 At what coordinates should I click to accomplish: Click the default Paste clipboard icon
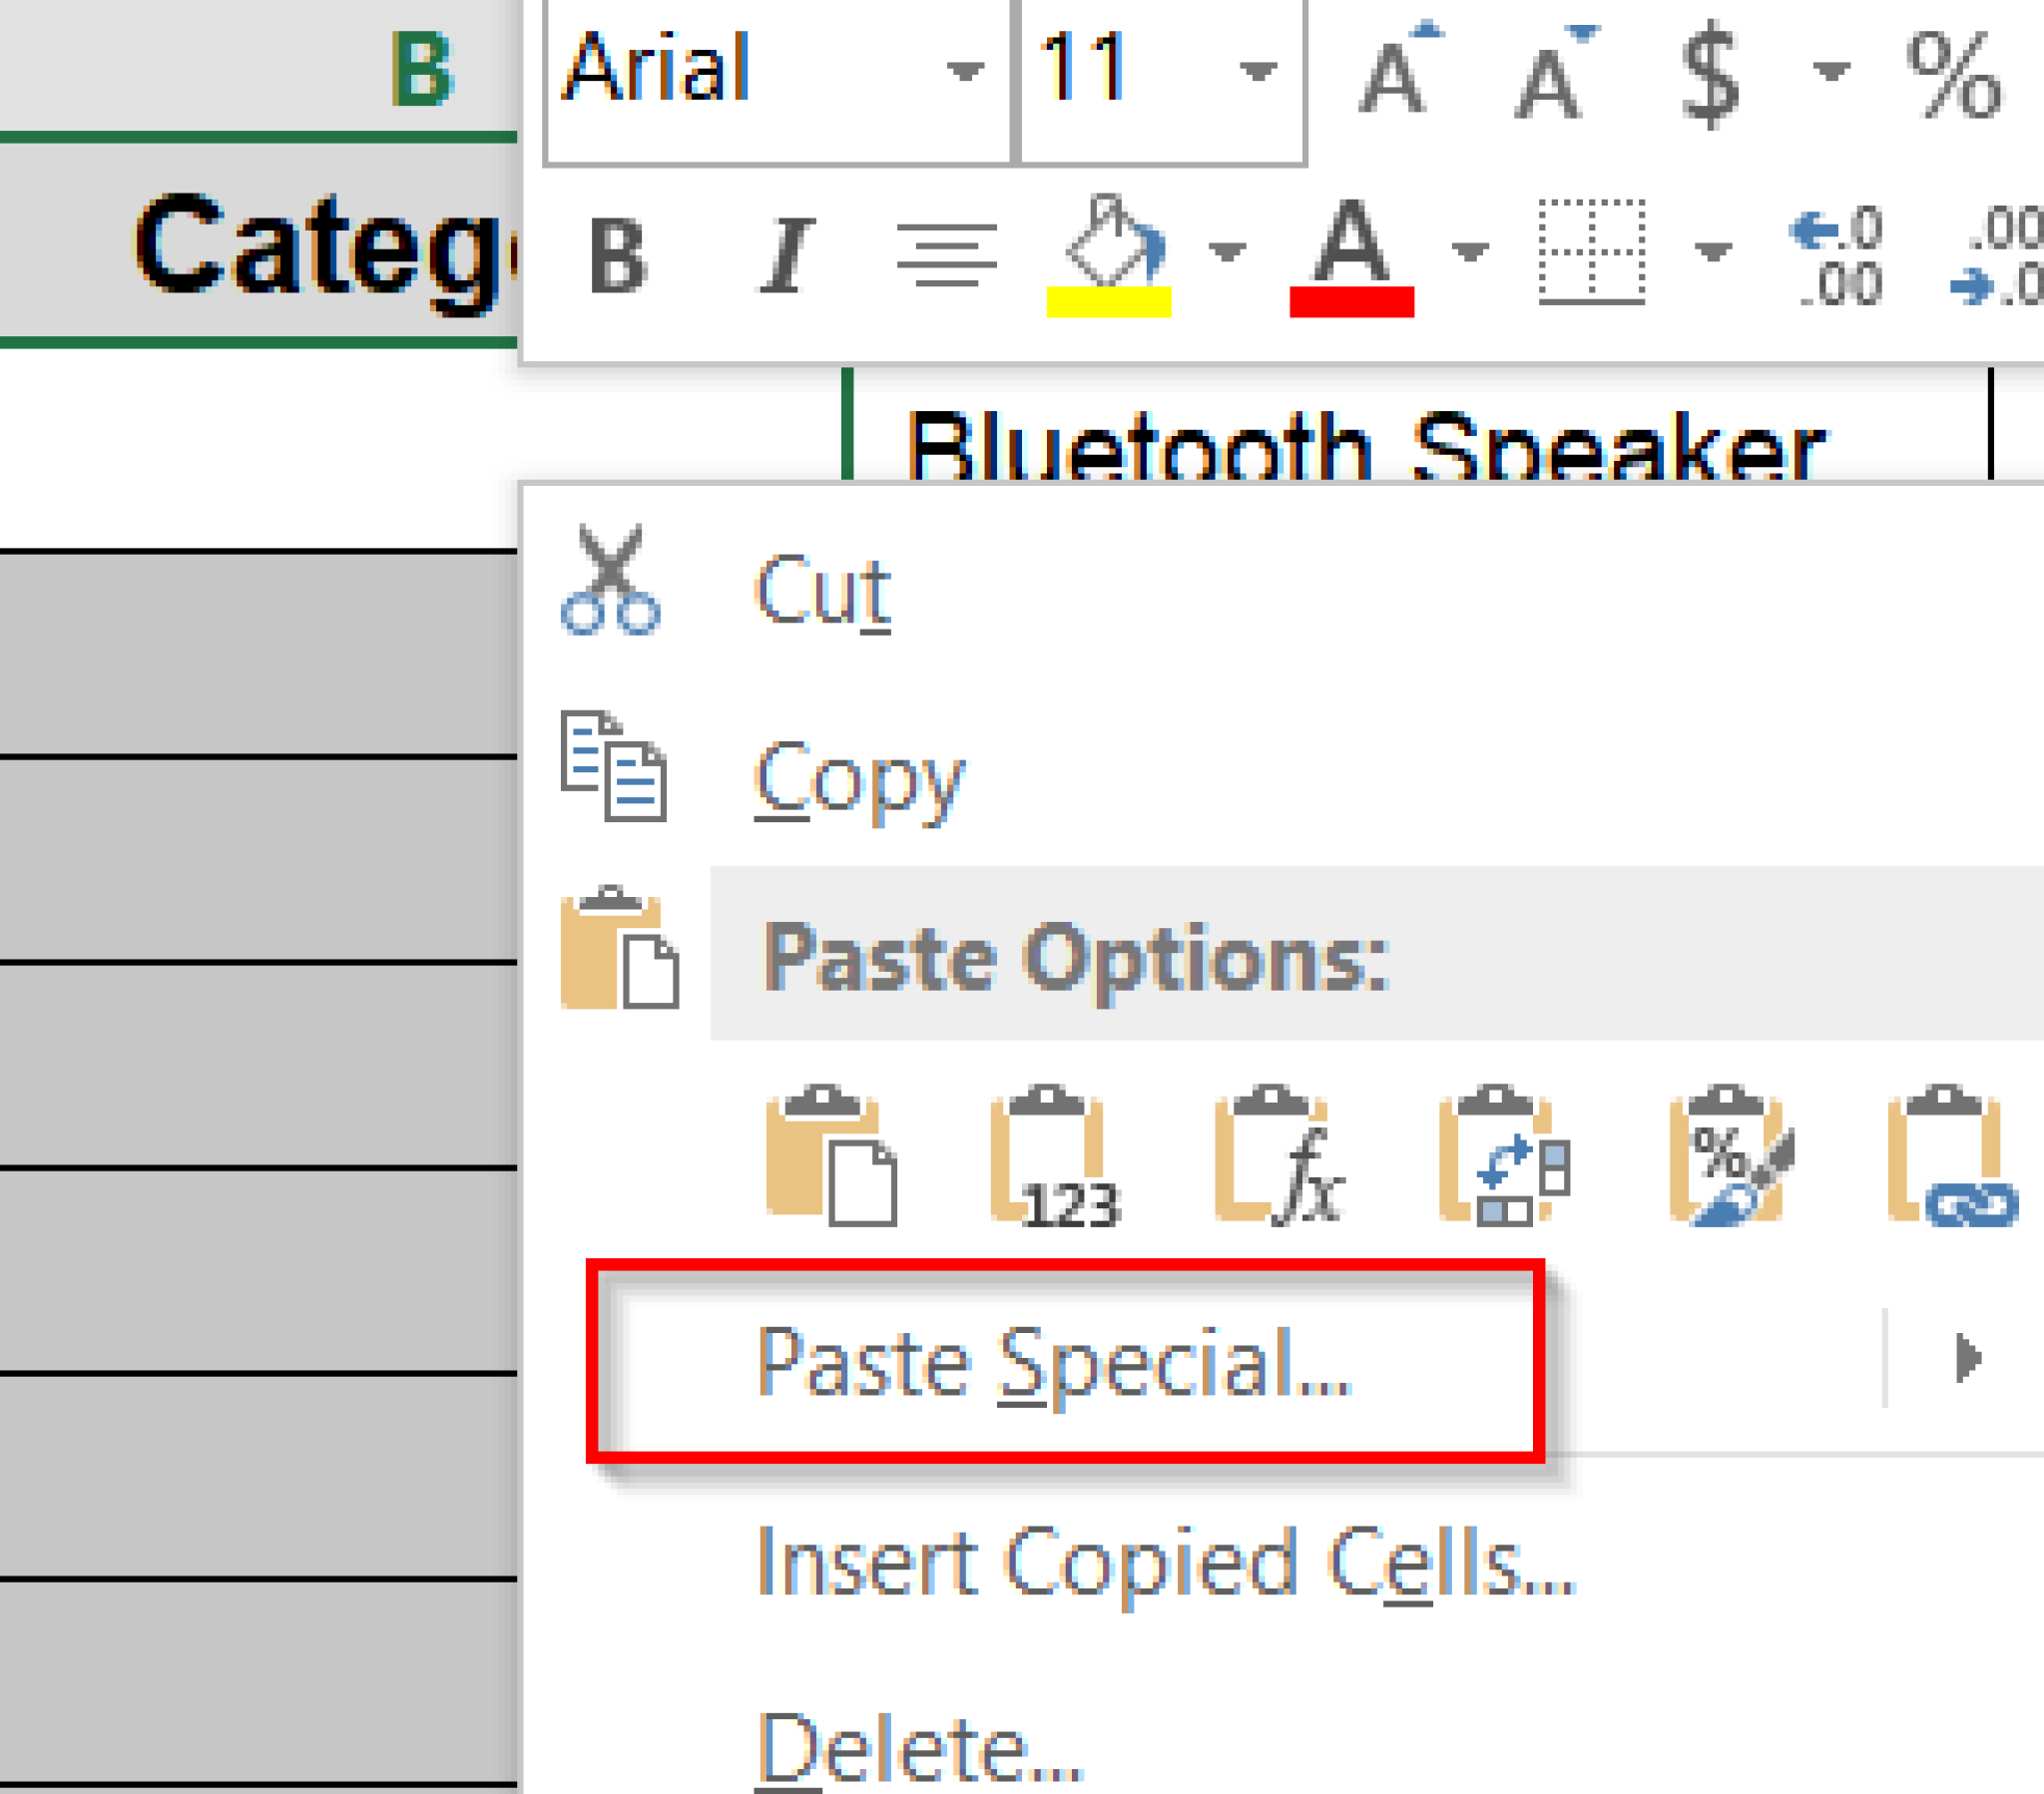click(x=830, y=1155)
